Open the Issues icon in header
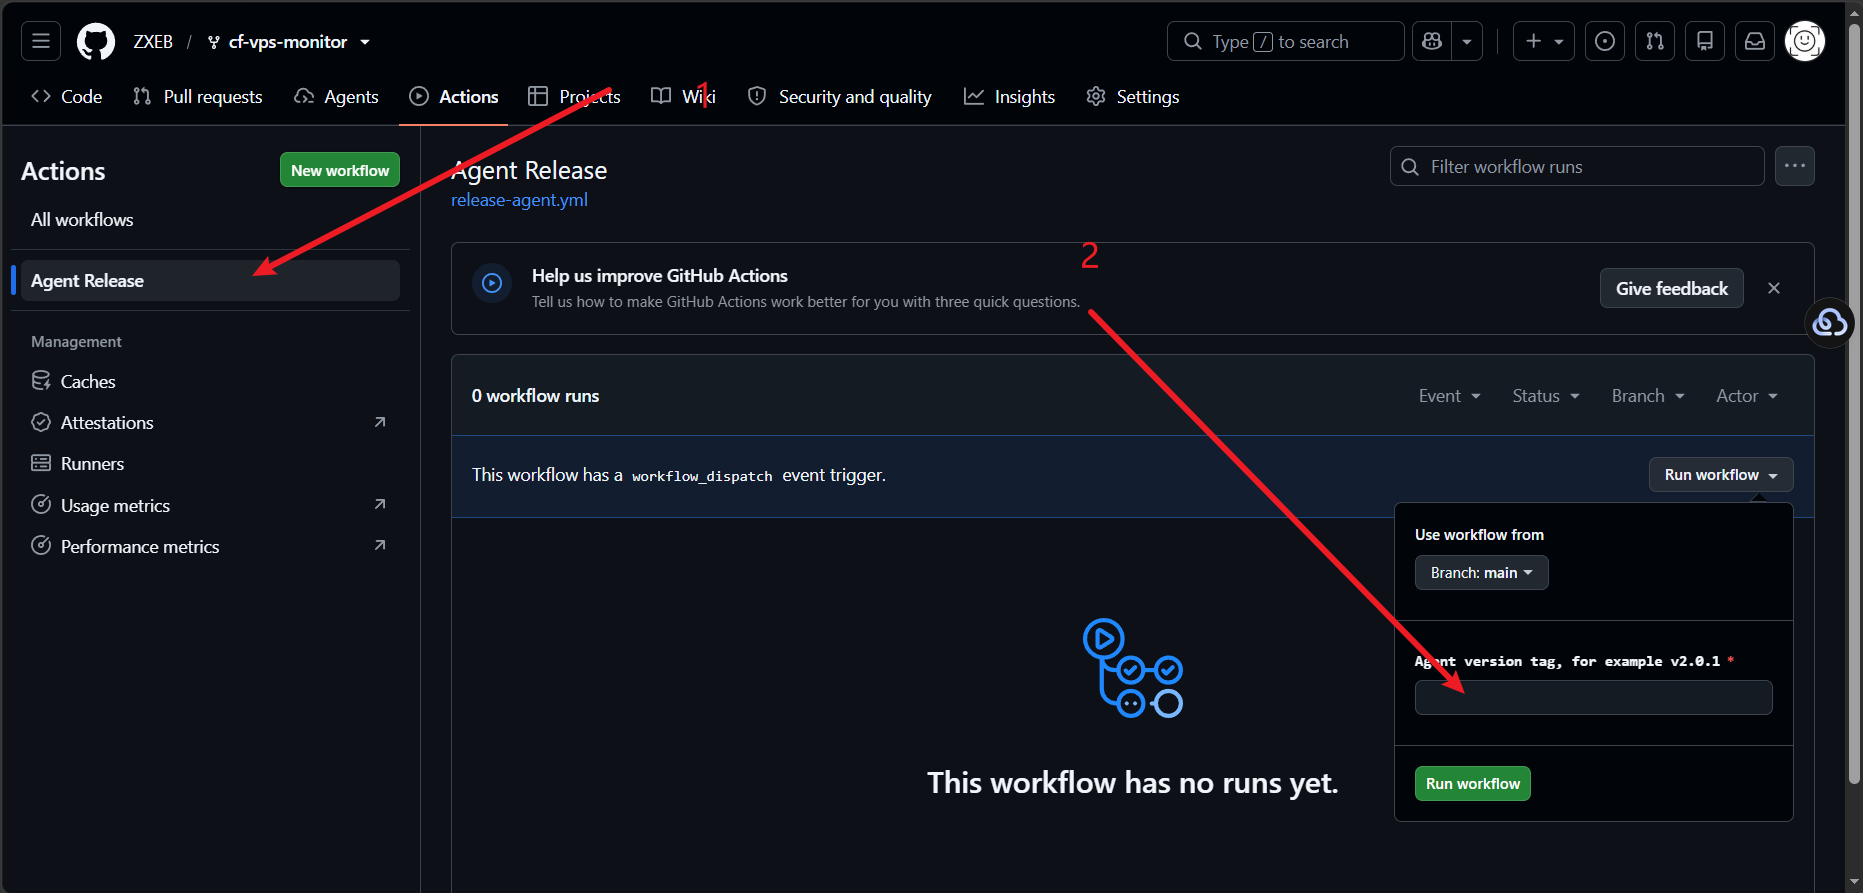This screenshot has width=1863, height=893. pyautogui.click(x=1605, y=41)
